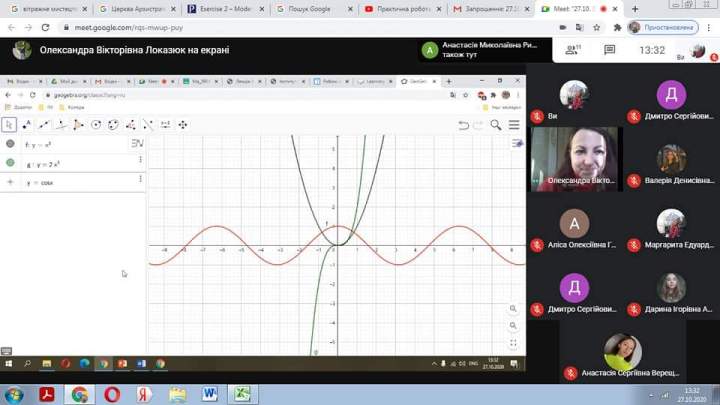Screen dimensions: 720x405
Task: Select the GeoGebra Line tool
Action: (x=44, y=124)
